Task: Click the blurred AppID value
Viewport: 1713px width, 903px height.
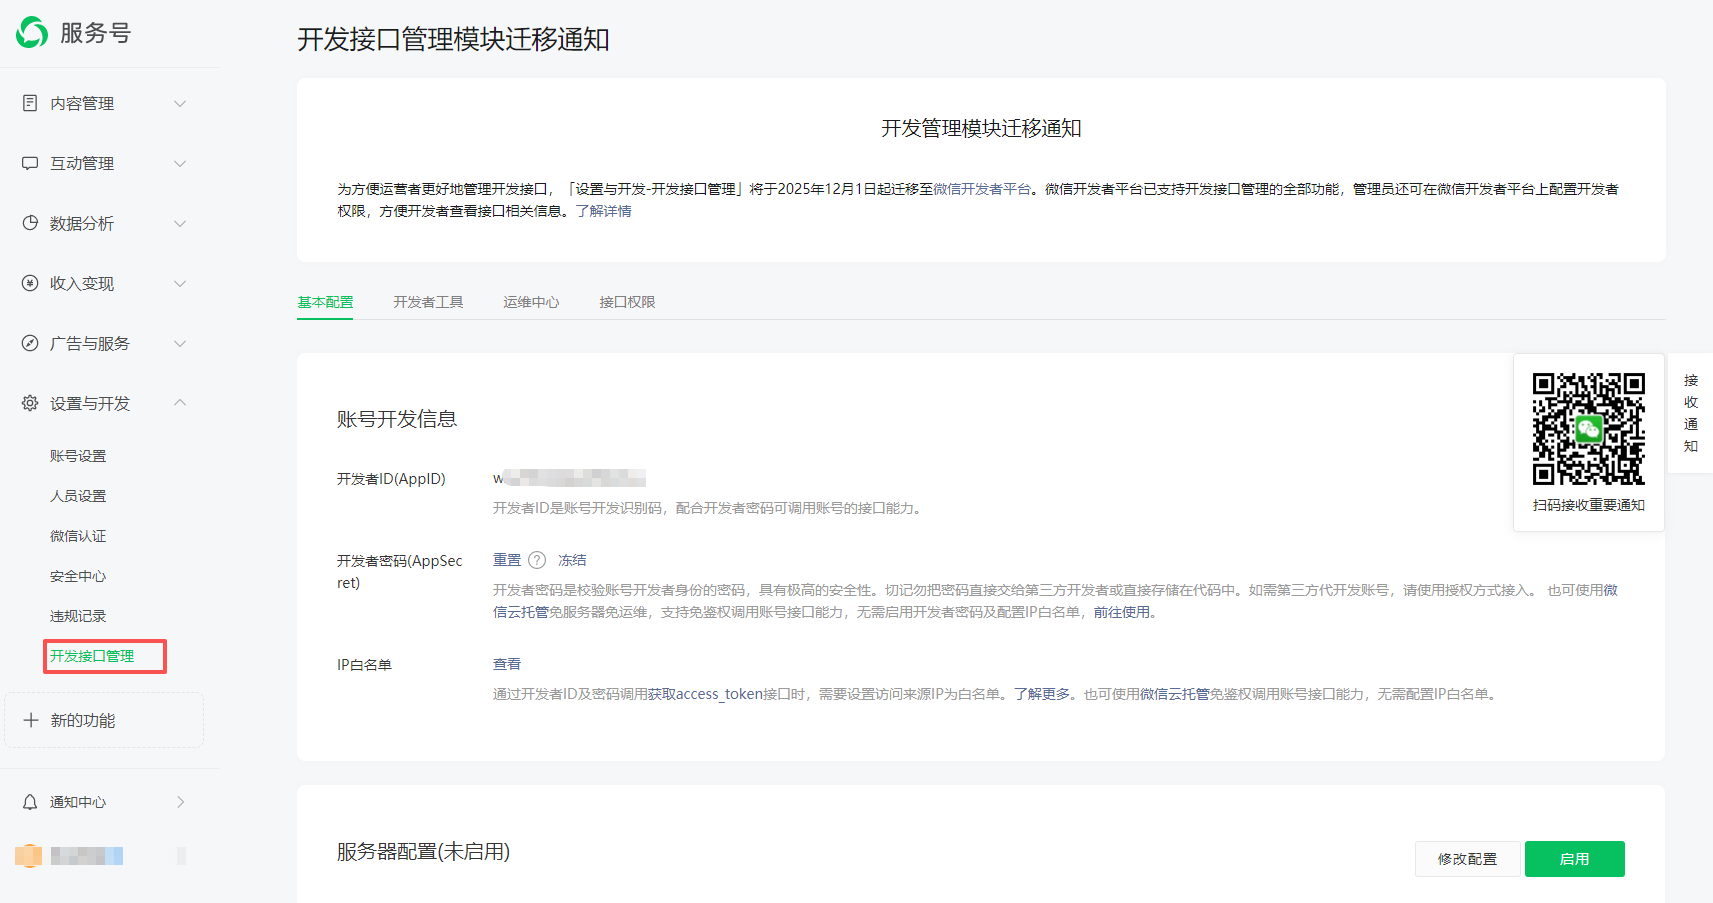Action: point(569,478)
